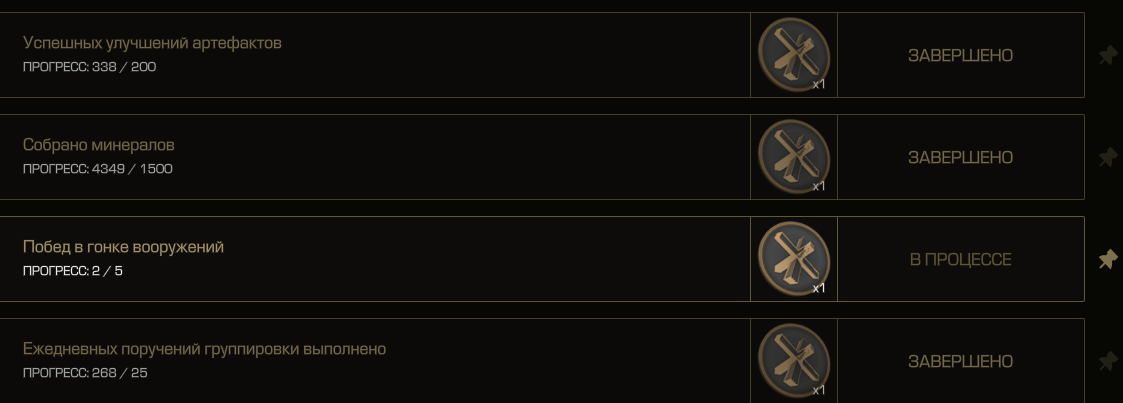Open the reward coin for 'Ежедневных поручений группировки'
This screenshot has width=1123, height=403.
point(794,361)
